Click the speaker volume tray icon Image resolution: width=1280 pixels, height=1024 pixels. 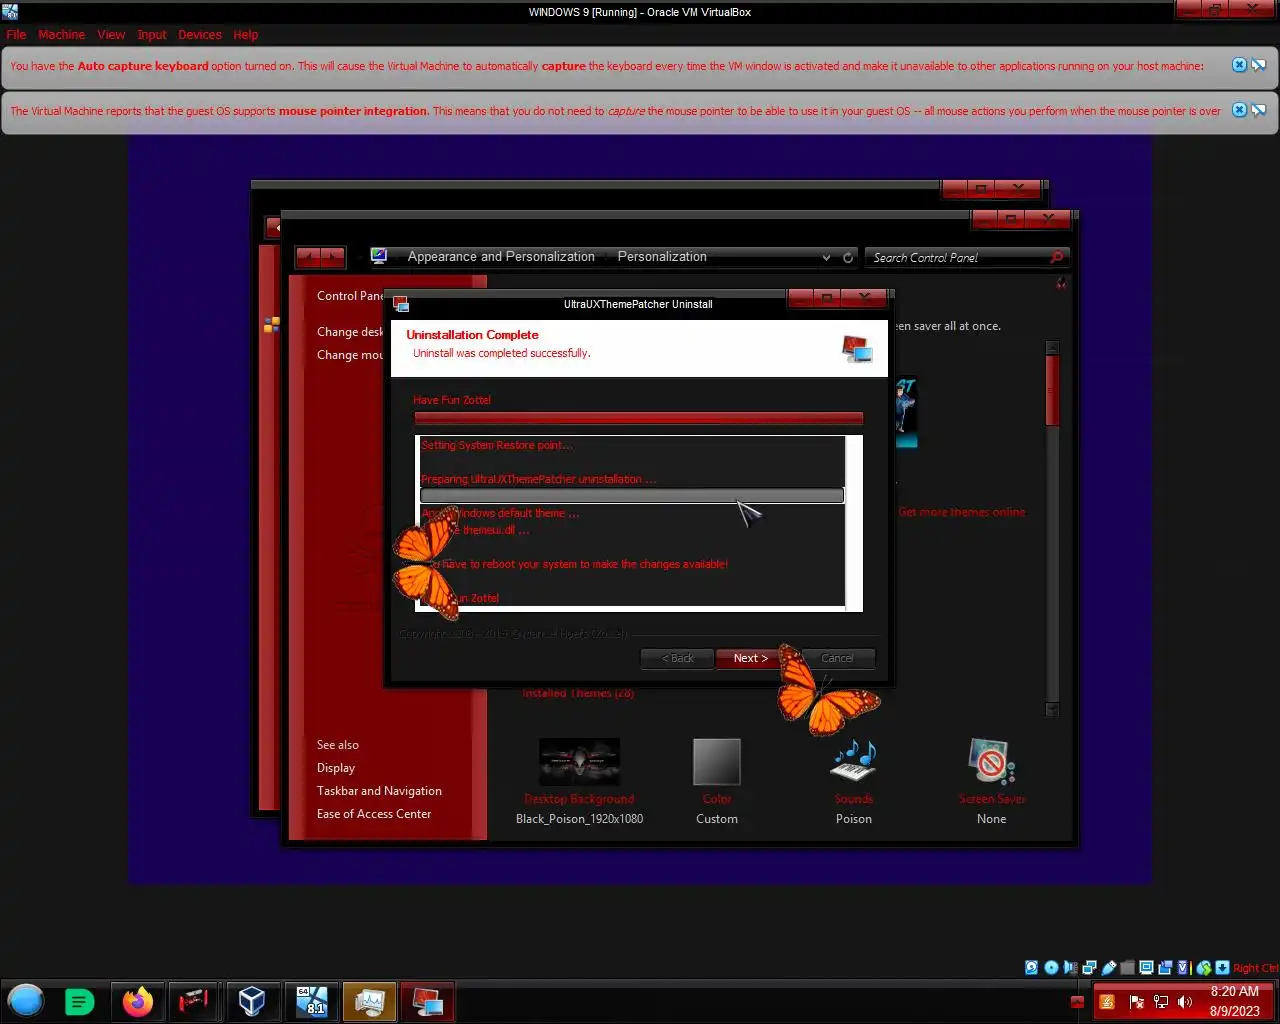pos(1185,1001)
